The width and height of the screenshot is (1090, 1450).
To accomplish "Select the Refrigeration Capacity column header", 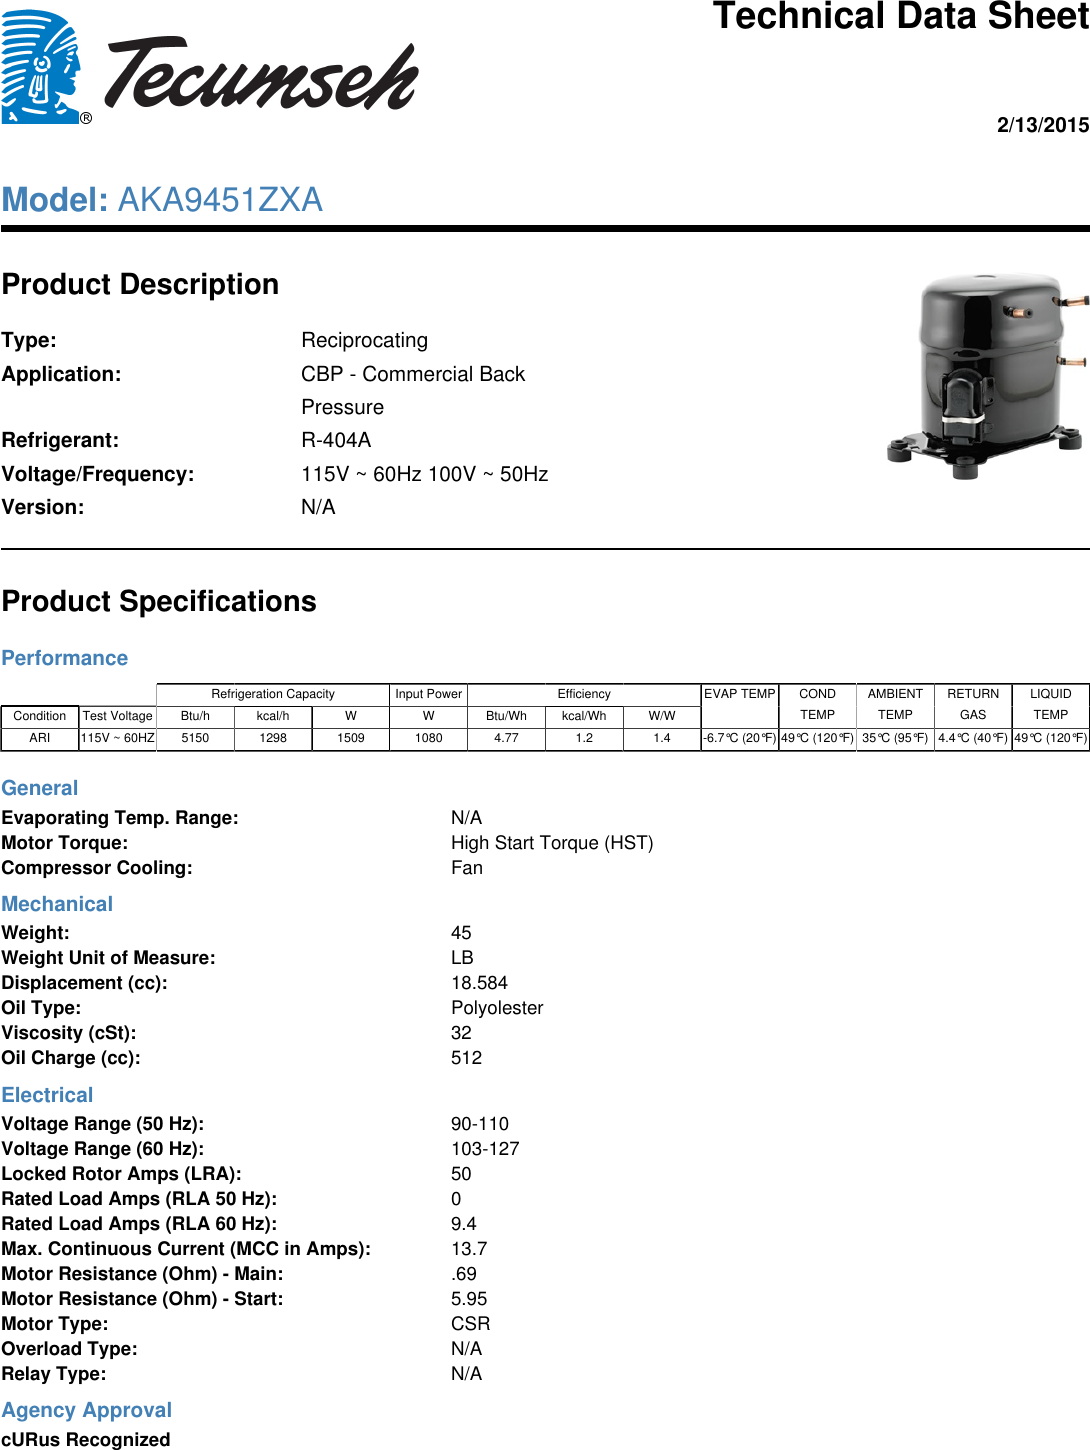I will [272, 692].
